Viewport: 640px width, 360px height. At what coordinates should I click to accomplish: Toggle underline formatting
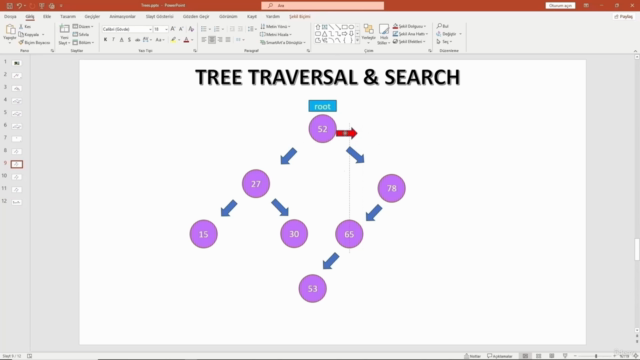pos(121,40)
